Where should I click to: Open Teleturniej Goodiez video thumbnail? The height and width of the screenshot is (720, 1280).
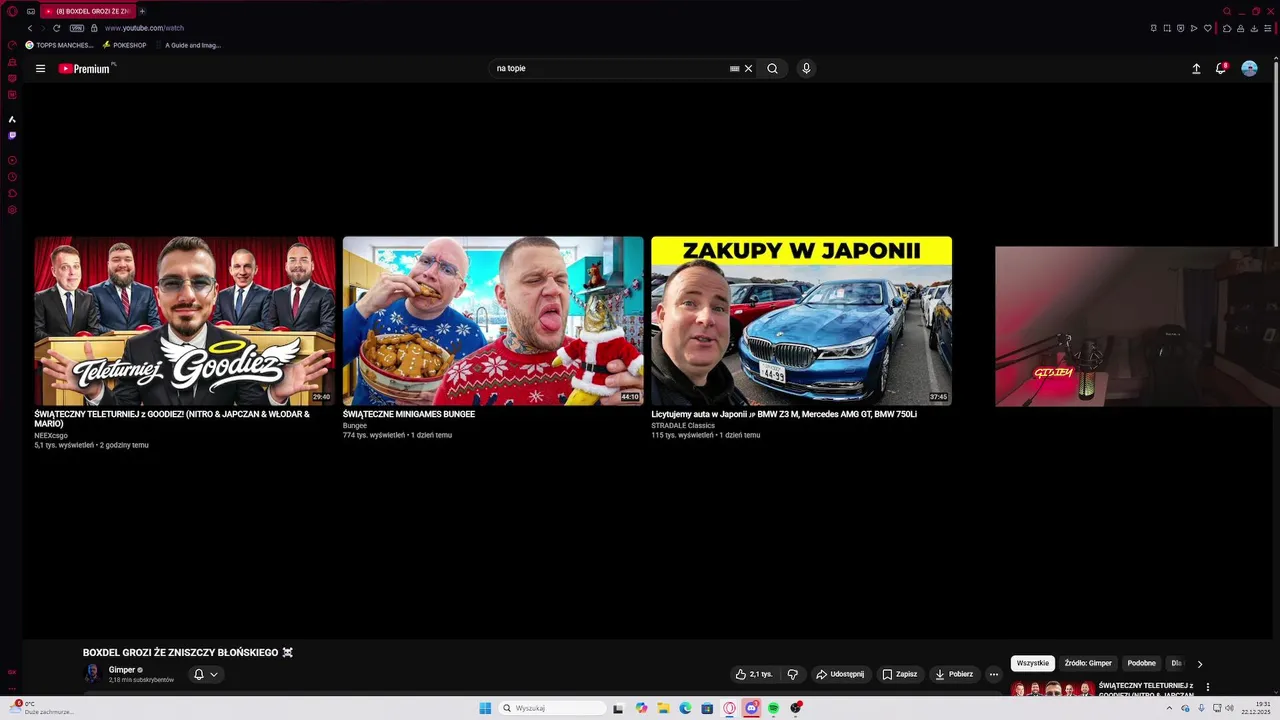tap(185, 321)
